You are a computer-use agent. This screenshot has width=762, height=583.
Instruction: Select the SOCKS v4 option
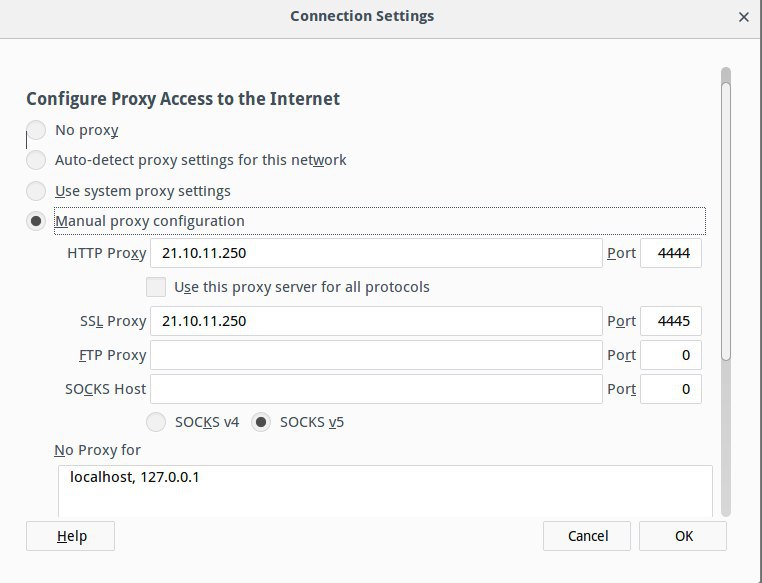tap(156, 422)
